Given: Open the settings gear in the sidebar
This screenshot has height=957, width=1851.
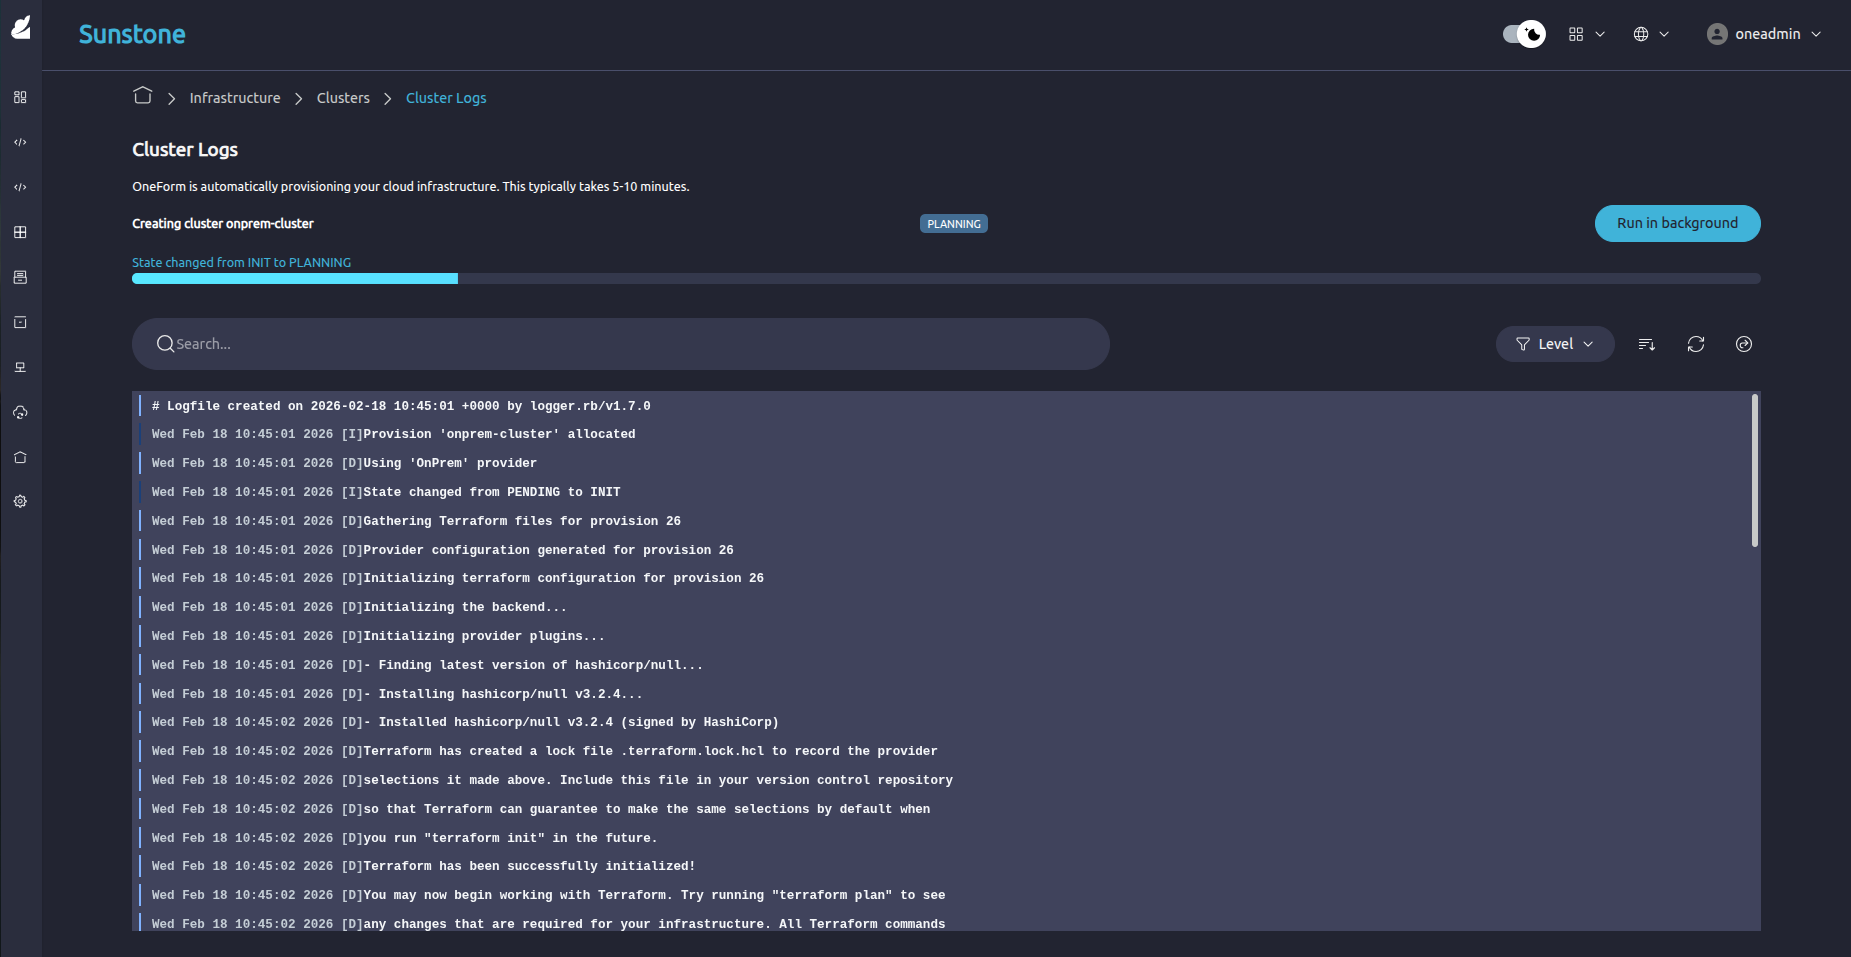Looking at the screenshot, I should click(x=20, y=502).
